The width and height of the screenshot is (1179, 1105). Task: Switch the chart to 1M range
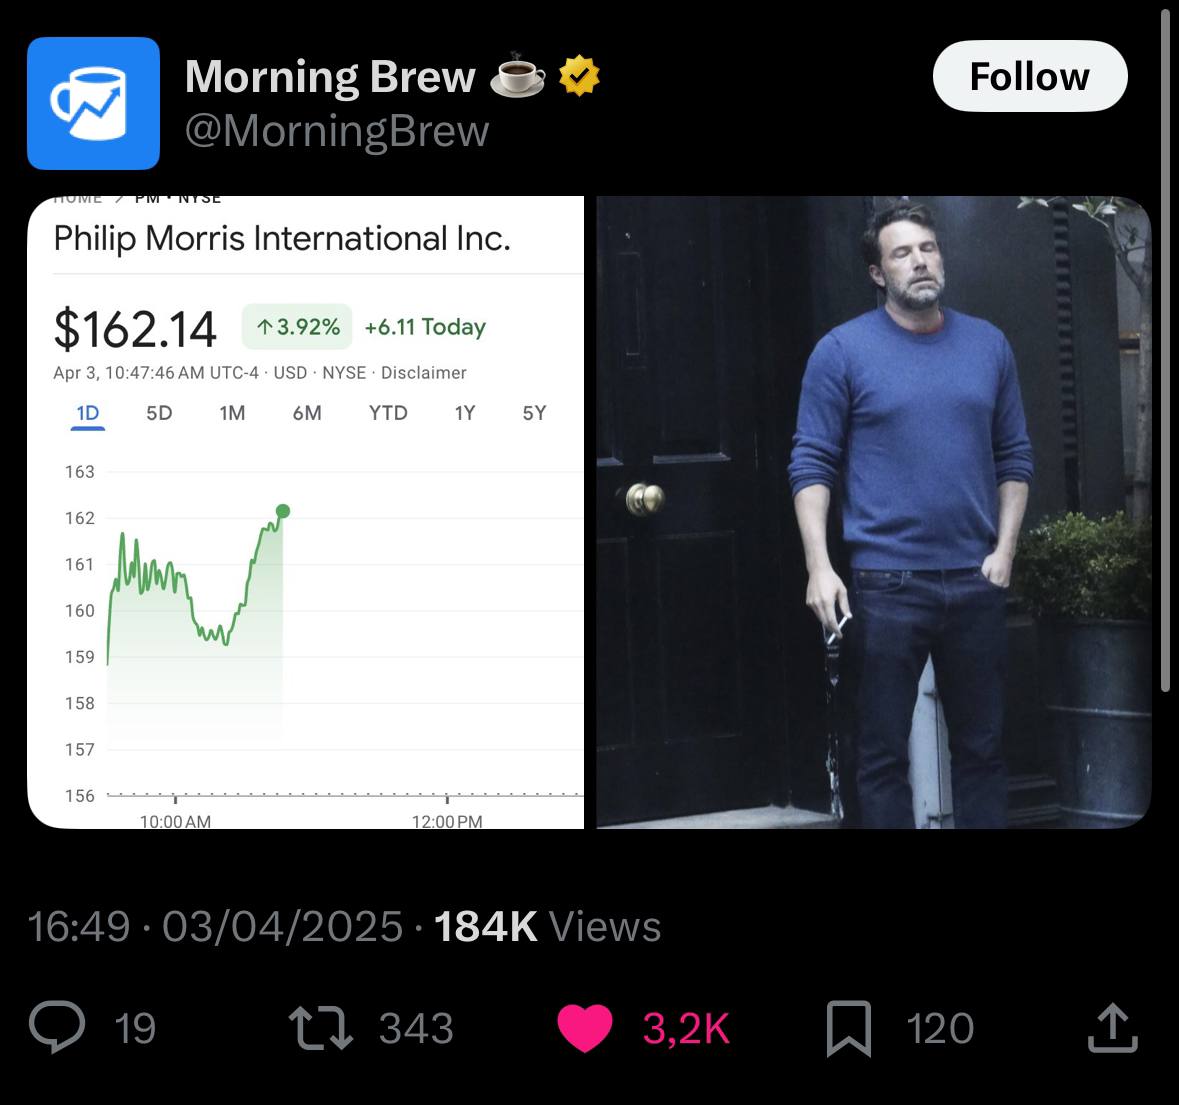click(232, 413)
